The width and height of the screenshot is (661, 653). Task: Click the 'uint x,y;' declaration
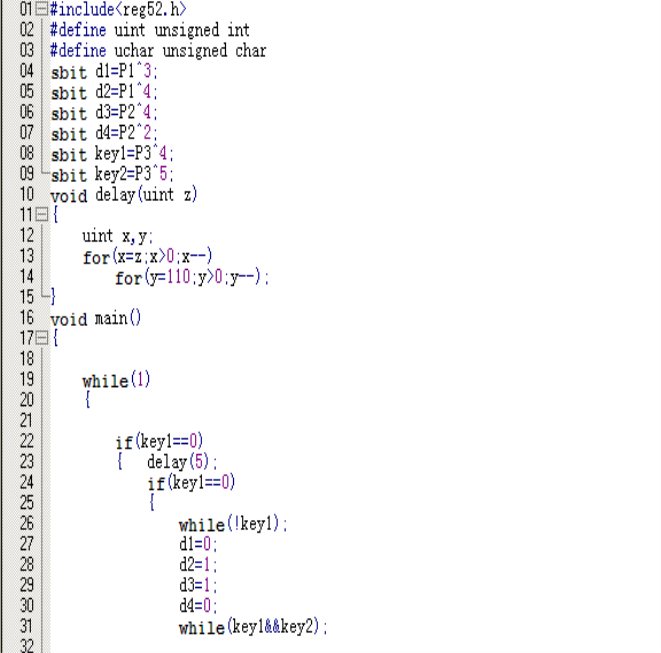[x=117, y=236]
